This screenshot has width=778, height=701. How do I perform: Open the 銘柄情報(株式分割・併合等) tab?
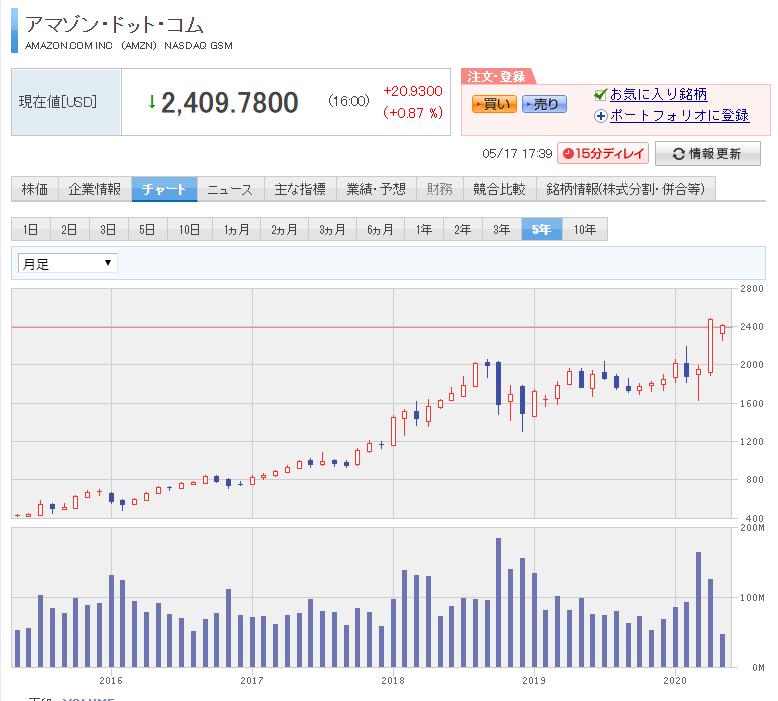pyautogui.click(x=626, y=189)
